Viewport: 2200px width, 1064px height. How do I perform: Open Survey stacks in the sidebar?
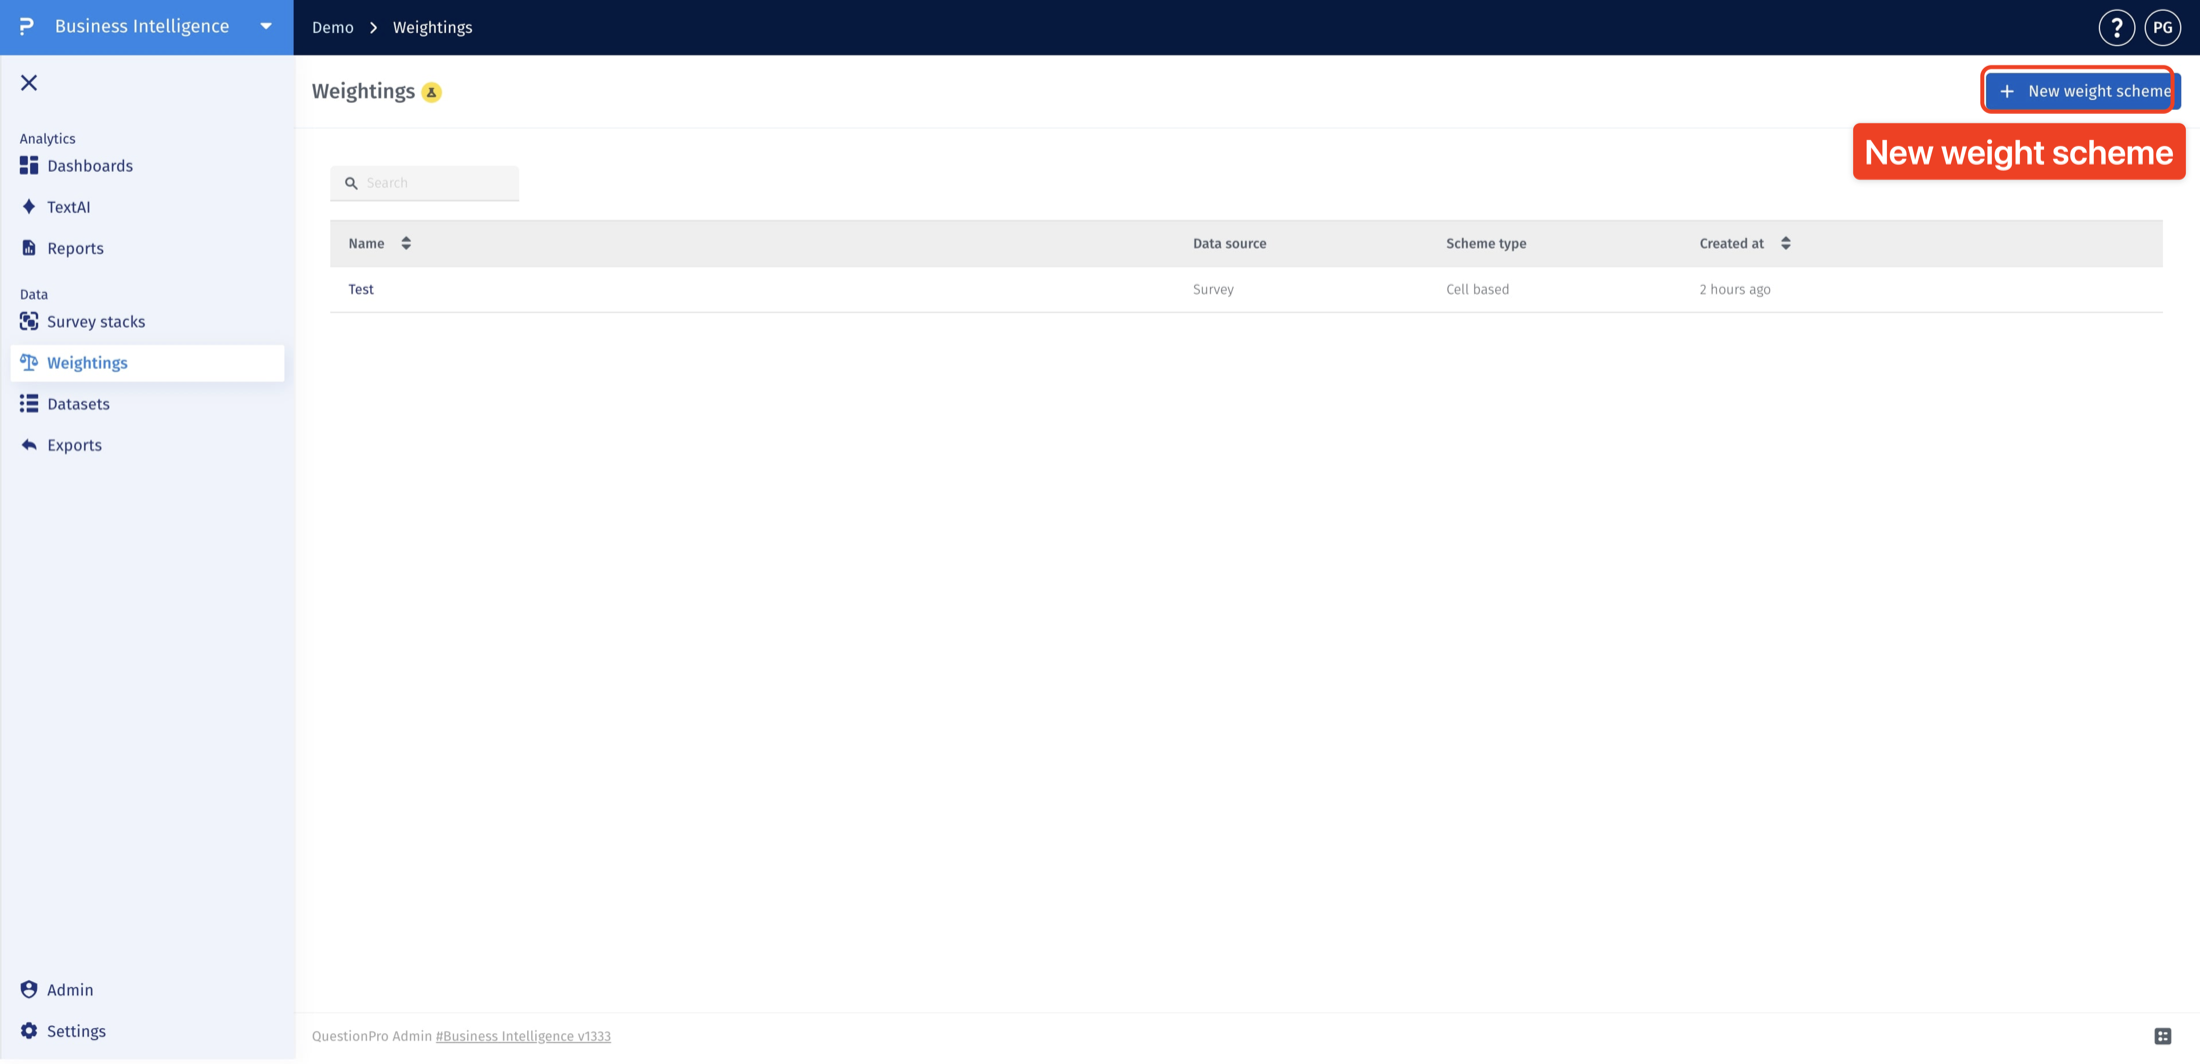pyautogui.click(x=147, y=321)
